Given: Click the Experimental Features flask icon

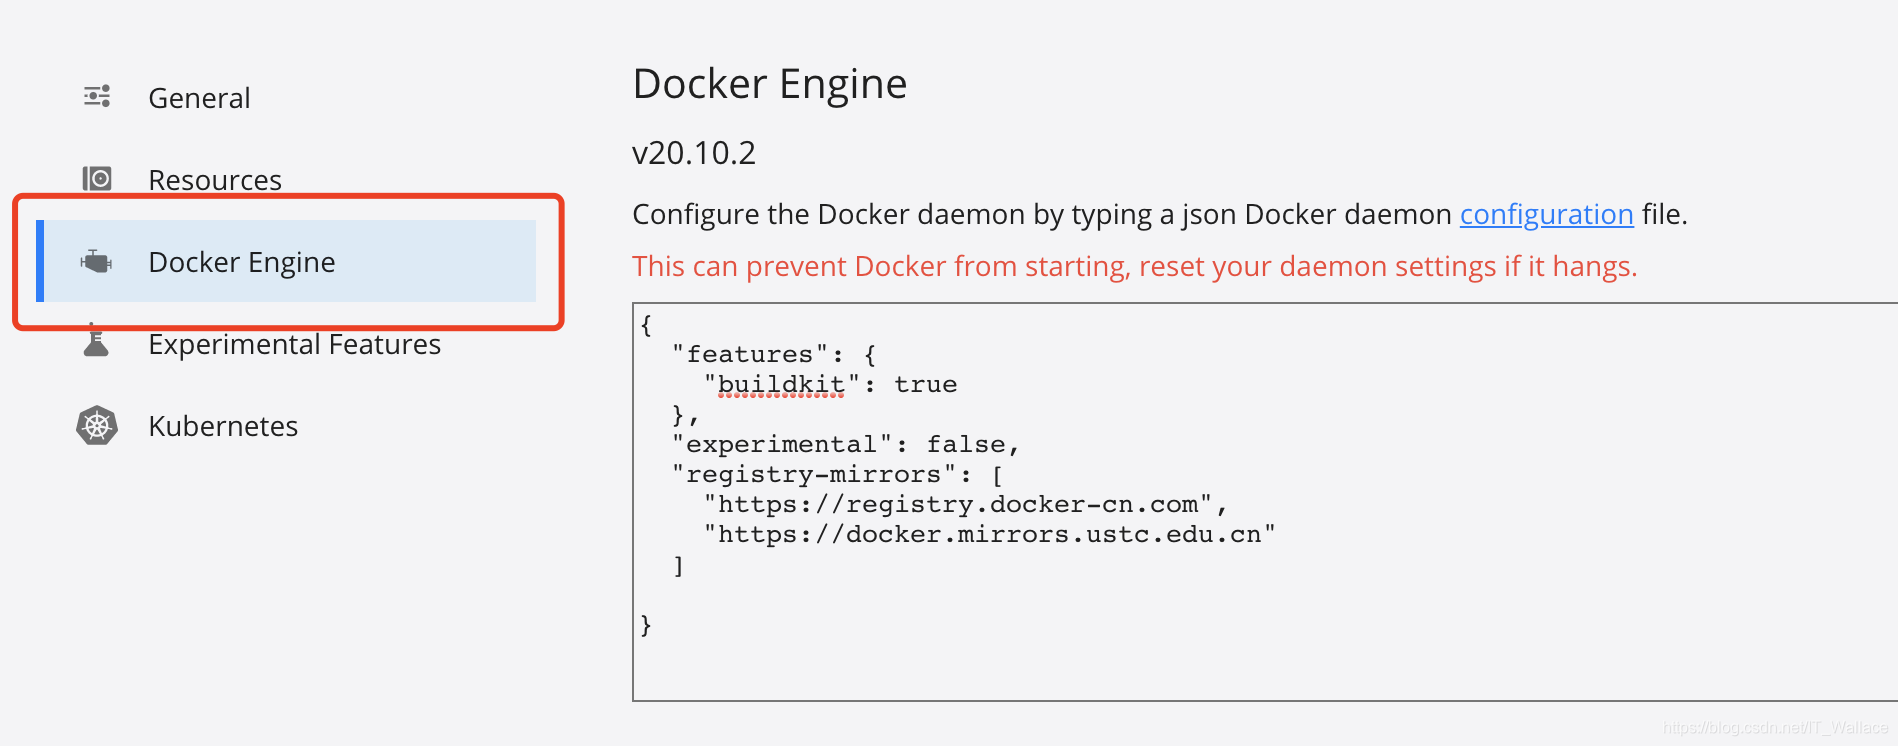Looking at the screenshot, I should (96, 341).
